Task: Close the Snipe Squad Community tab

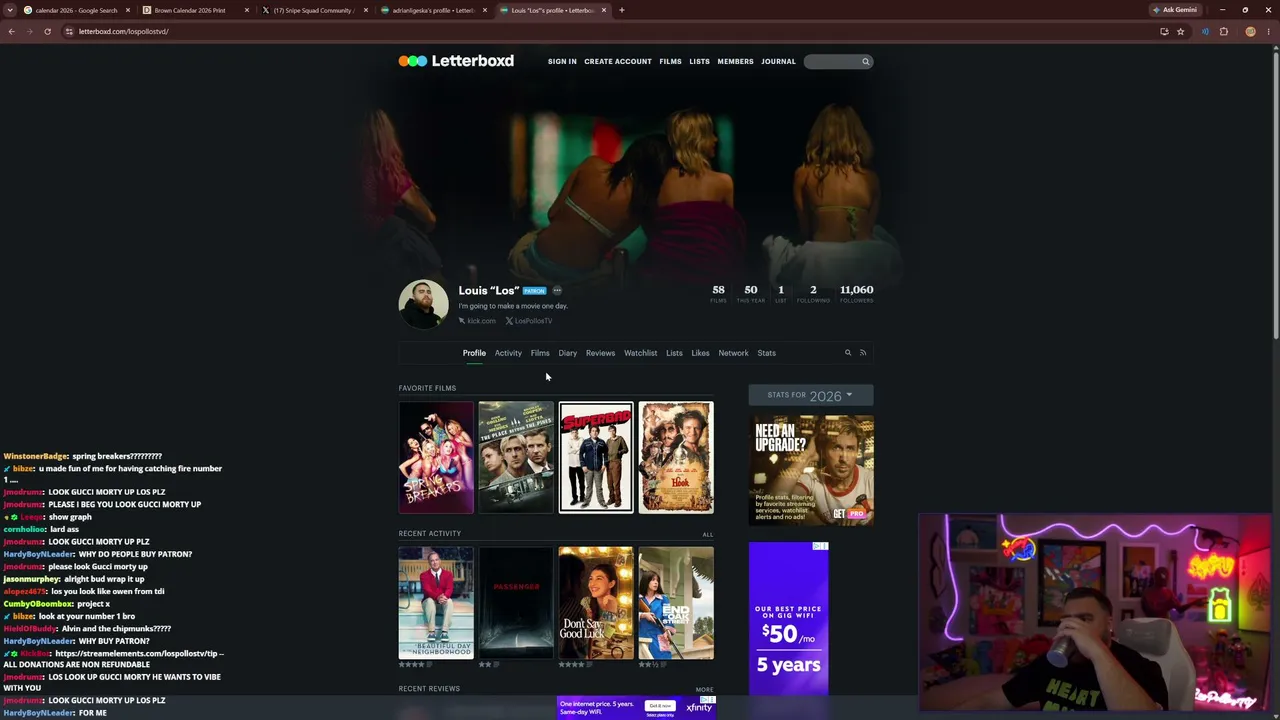Action: click(366, 10)
